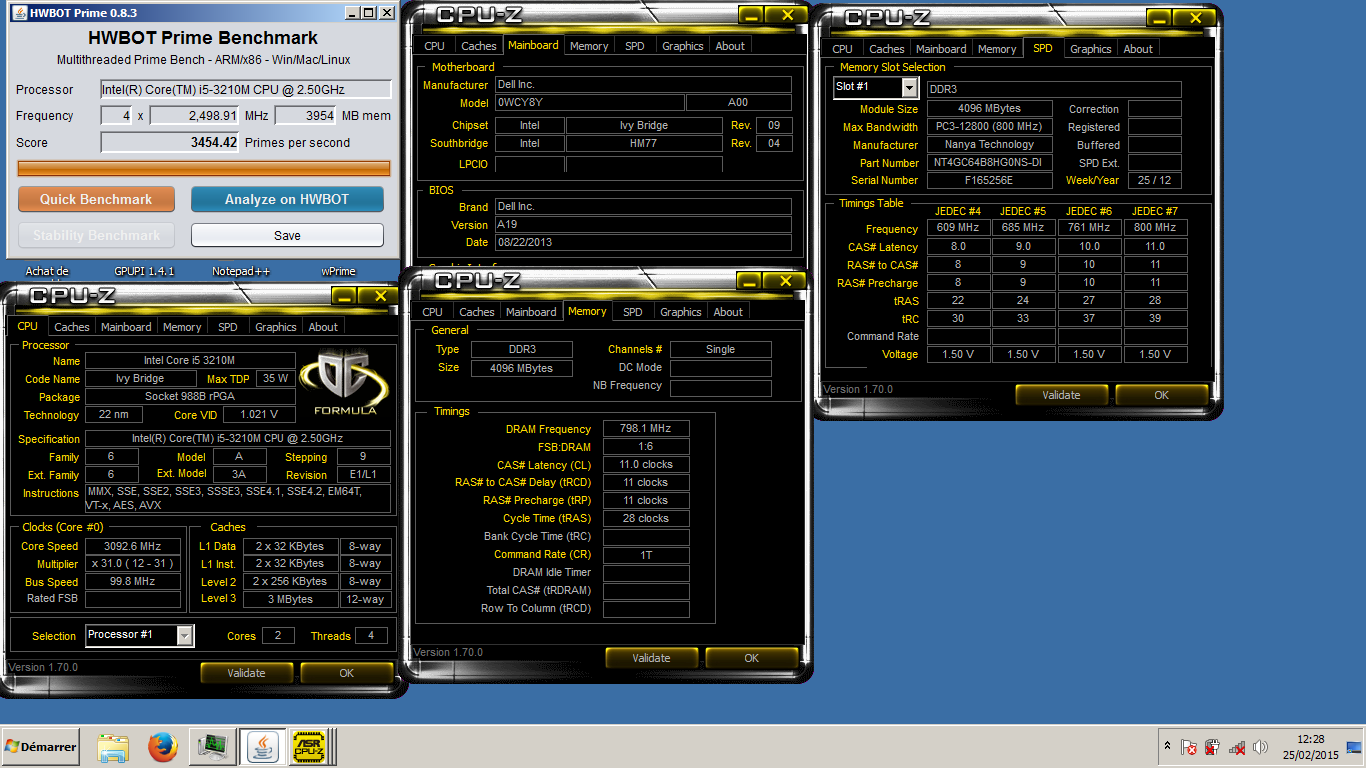This screenshot has width=1366, height=768.
Task: Click OK in the SPD CPU-Z window
Action: click(1161, 395)
